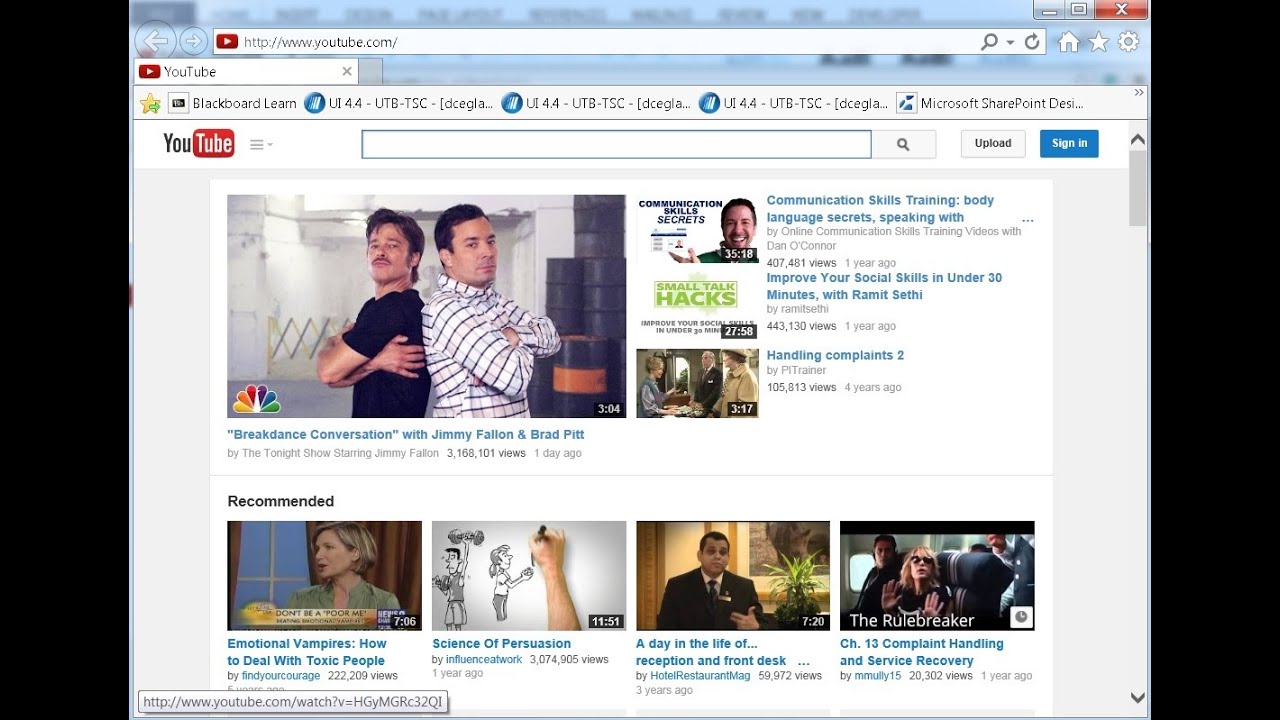1280x720 pixels.
Task: Open the YouTube guide menu dropdown
Action: coord(261,144)
